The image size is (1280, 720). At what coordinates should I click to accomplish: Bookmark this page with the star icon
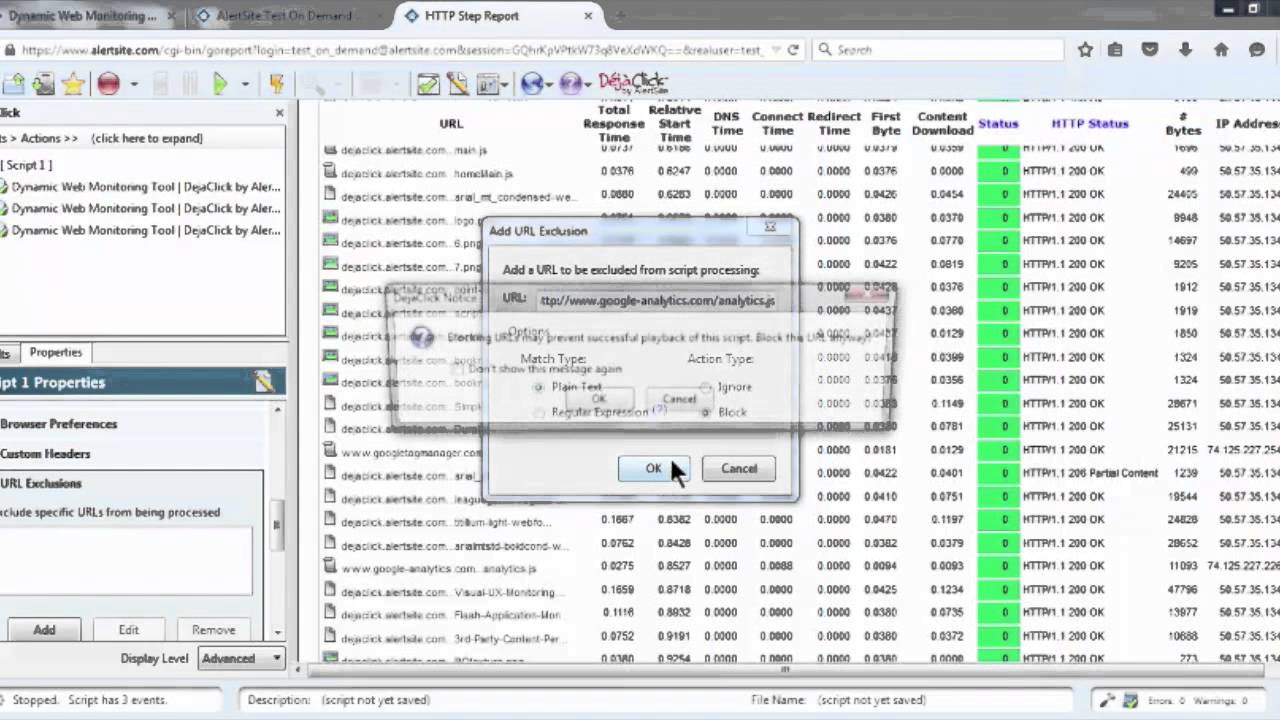point(1085,50)
